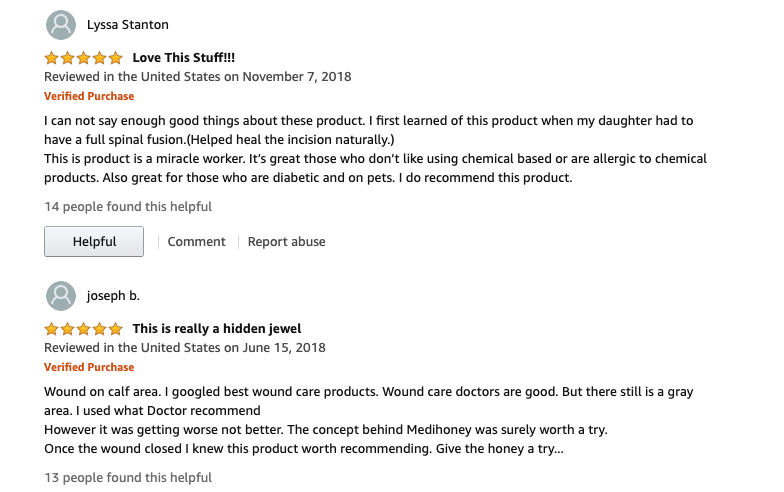Open 'This is really a hidden jewel' title

(216, 329)
